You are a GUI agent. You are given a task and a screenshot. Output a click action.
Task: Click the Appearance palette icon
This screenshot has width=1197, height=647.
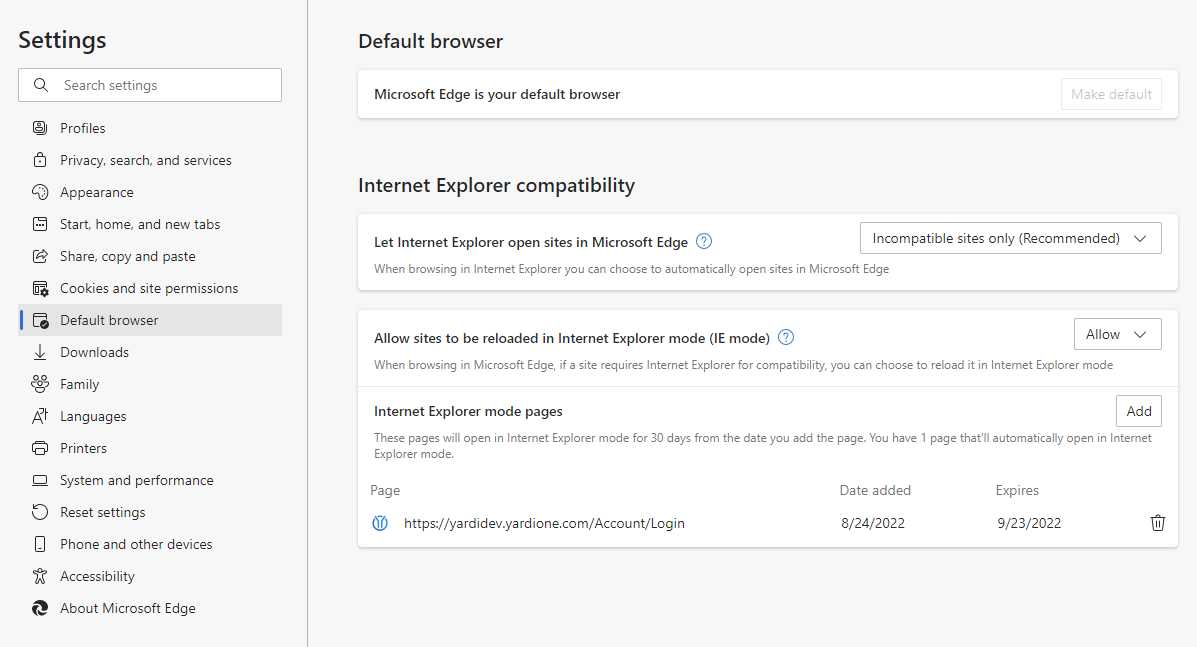pyautogui.click(x=40, y=192)
